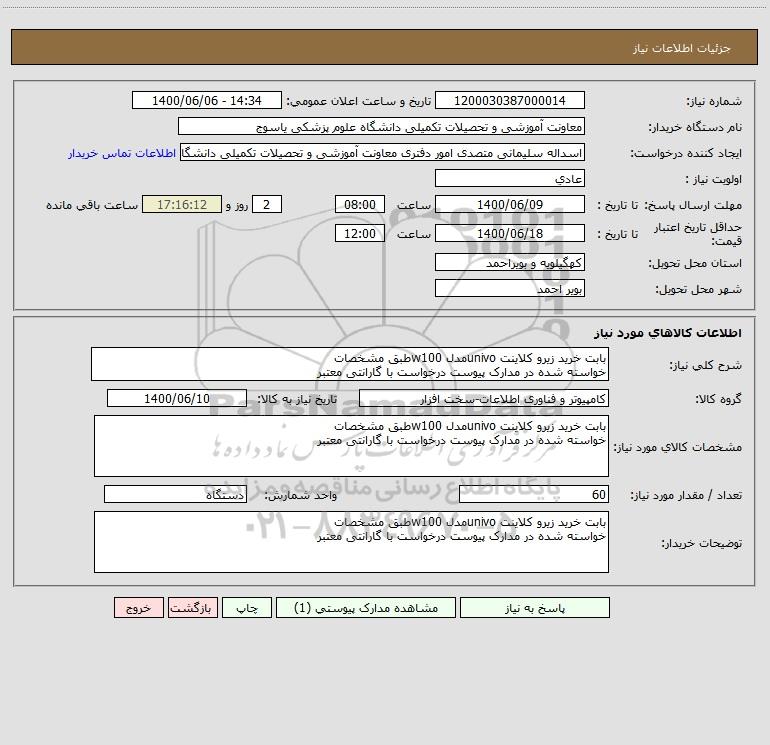This screenshot has height=745, width=770.
Task: Click the price validity time 12:00
Action: pyautogui.click(x=359, y=233)
